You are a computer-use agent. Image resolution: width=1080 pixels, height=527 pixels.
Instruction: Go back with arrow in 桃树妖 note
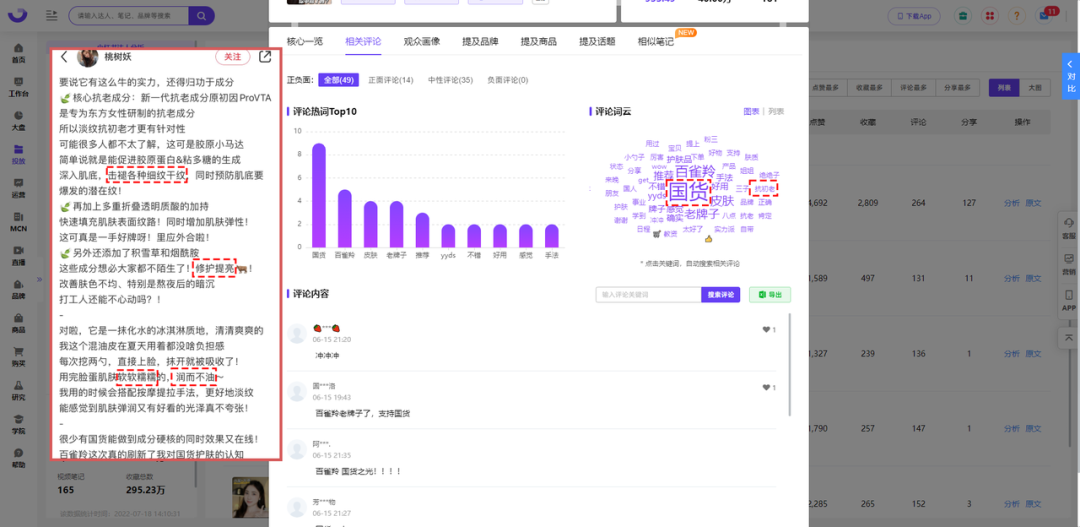click(x=64, y=57)
